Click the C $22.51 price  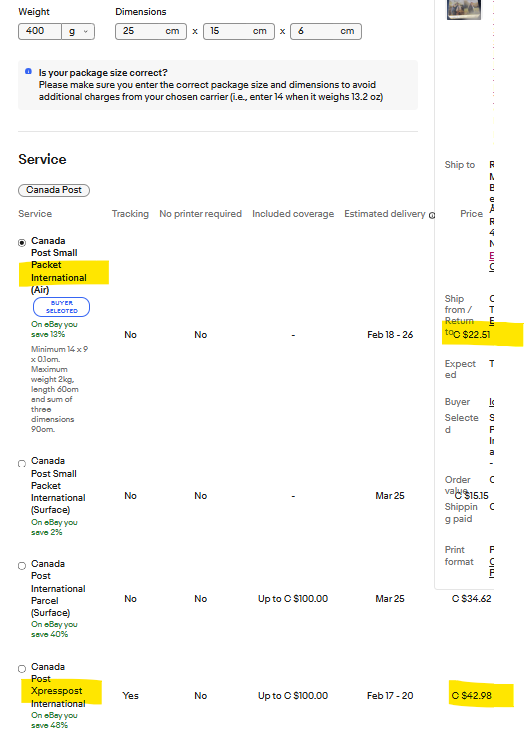point(472,335)
